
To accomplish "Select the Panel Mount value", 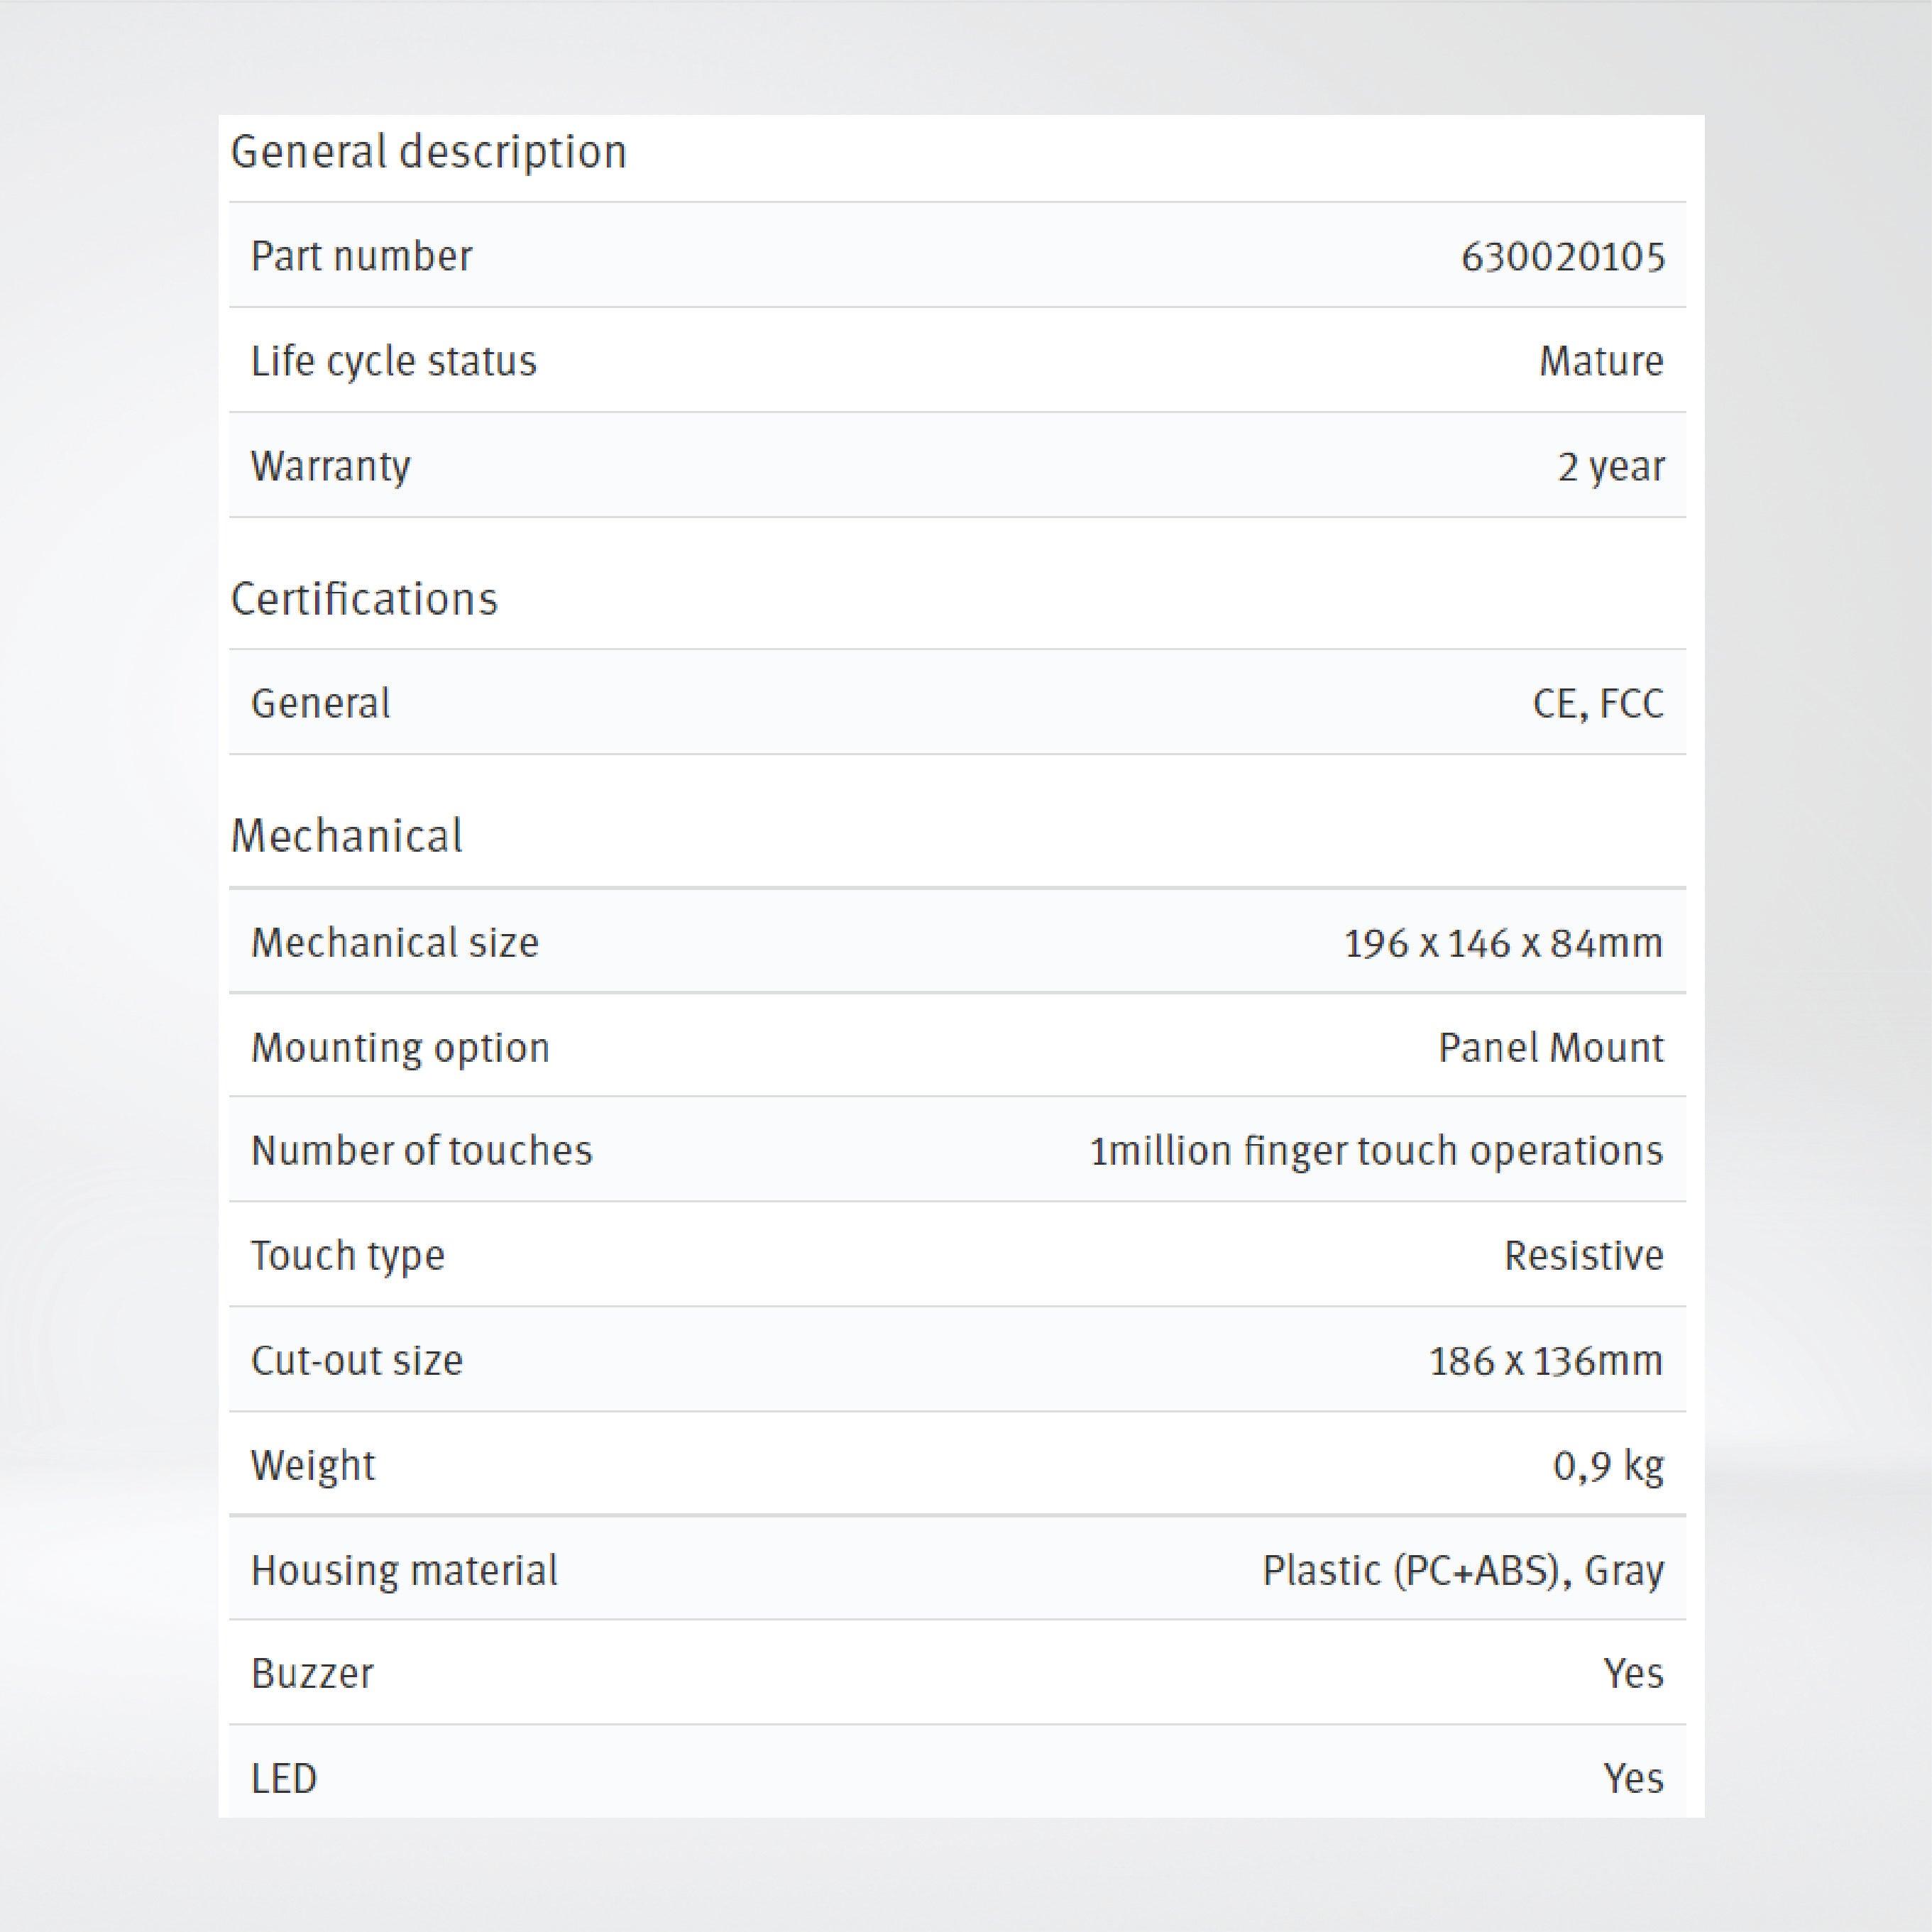I will (x=1550, y=1048).
